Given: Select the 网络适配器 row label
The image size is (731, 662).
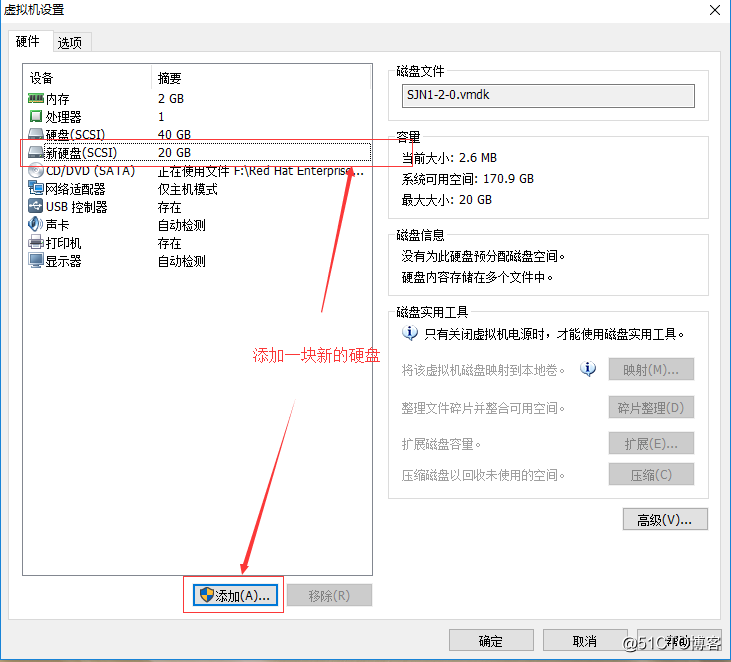Looking at the screenshot, I should pos(76,189).
